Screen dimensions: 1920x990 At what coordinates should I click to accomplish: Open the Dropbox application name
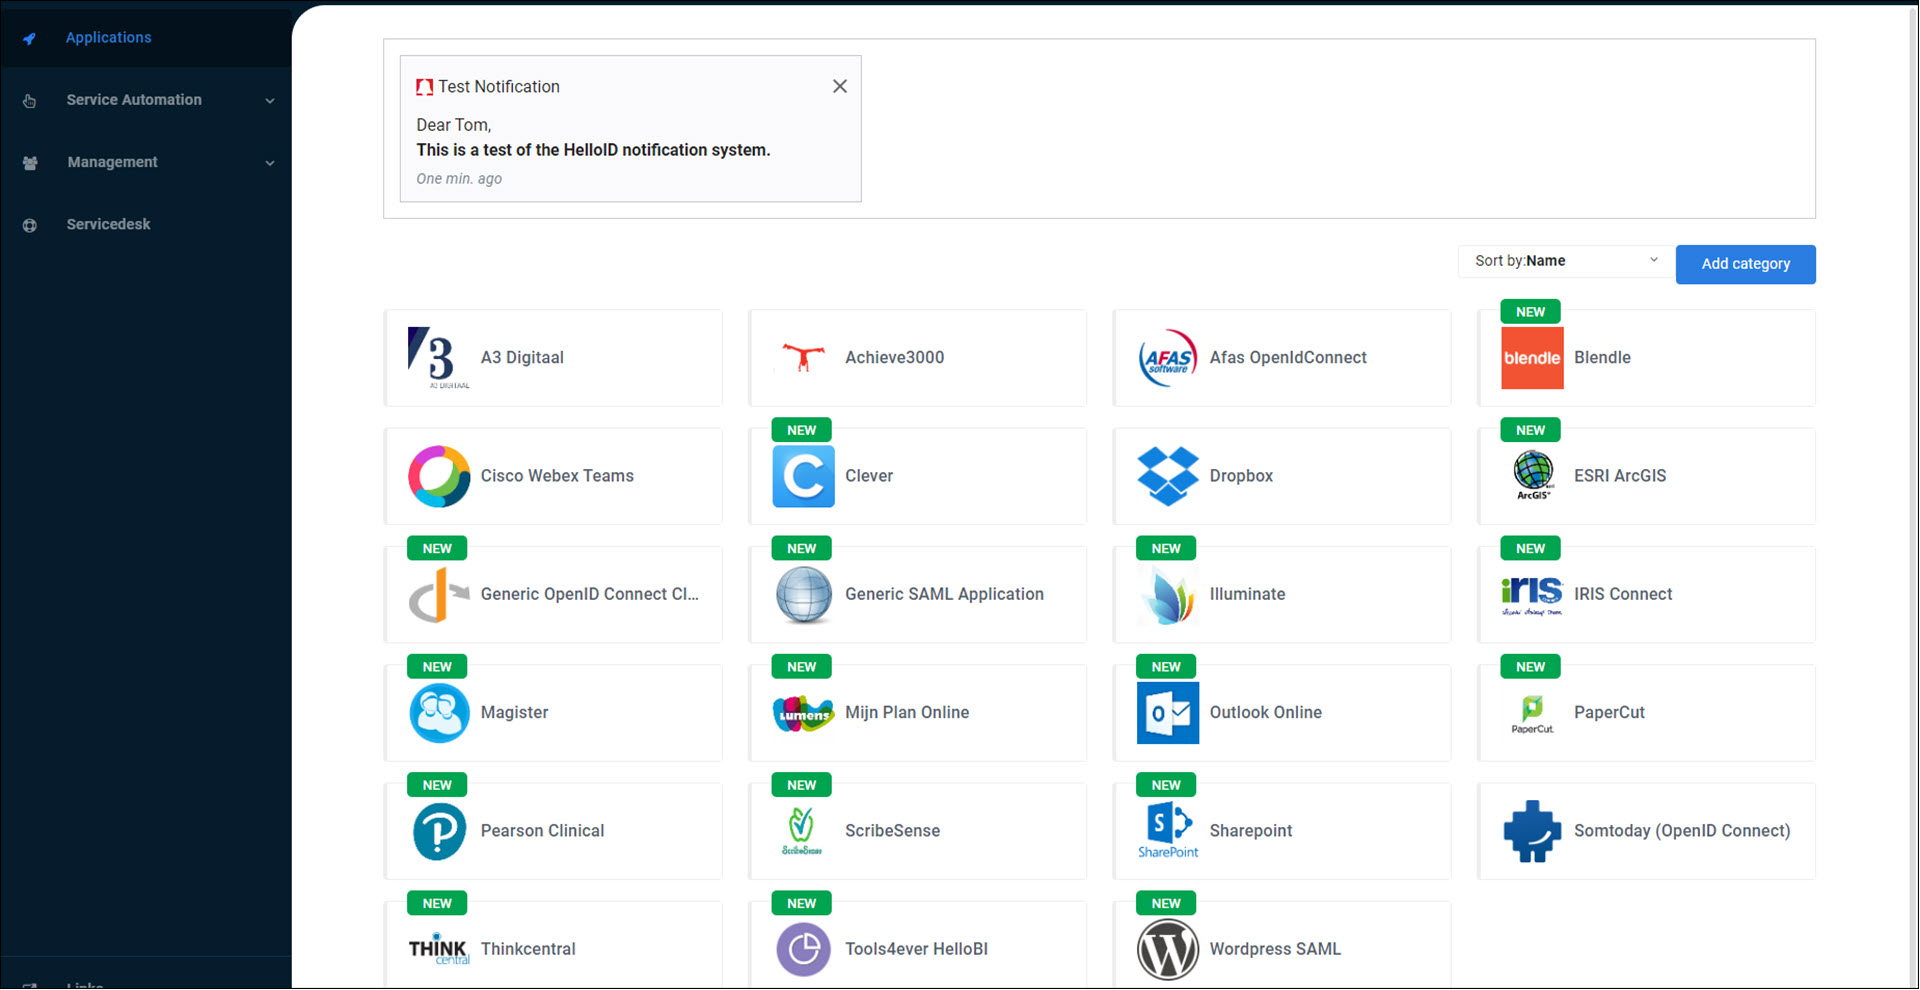click(1241, 476)
